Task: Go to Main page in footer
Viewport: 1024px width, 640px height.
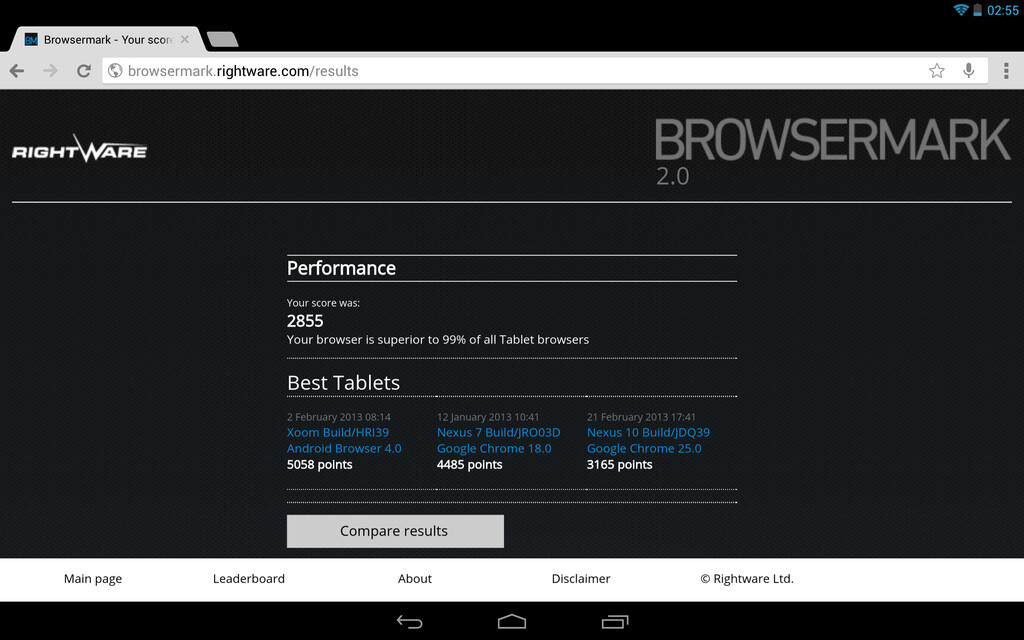Action: point(93,579)
